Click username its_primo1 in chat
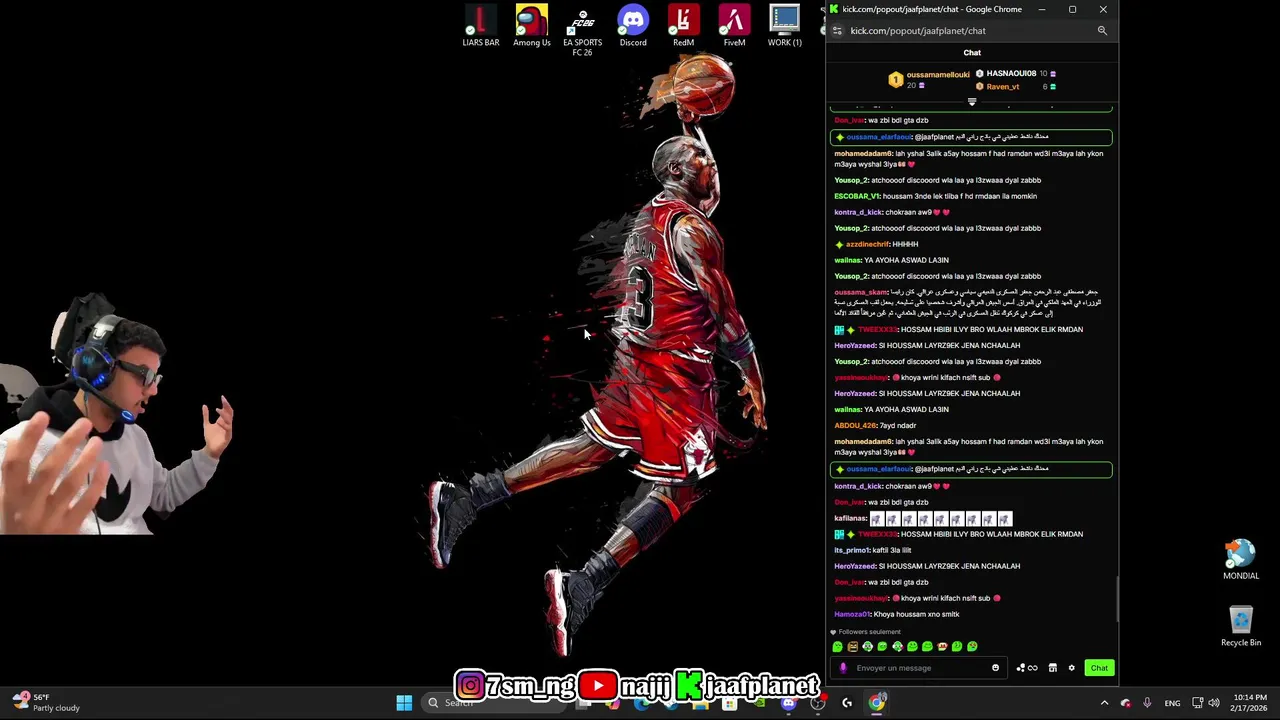 pyautogui.click(x=852, y=550)
